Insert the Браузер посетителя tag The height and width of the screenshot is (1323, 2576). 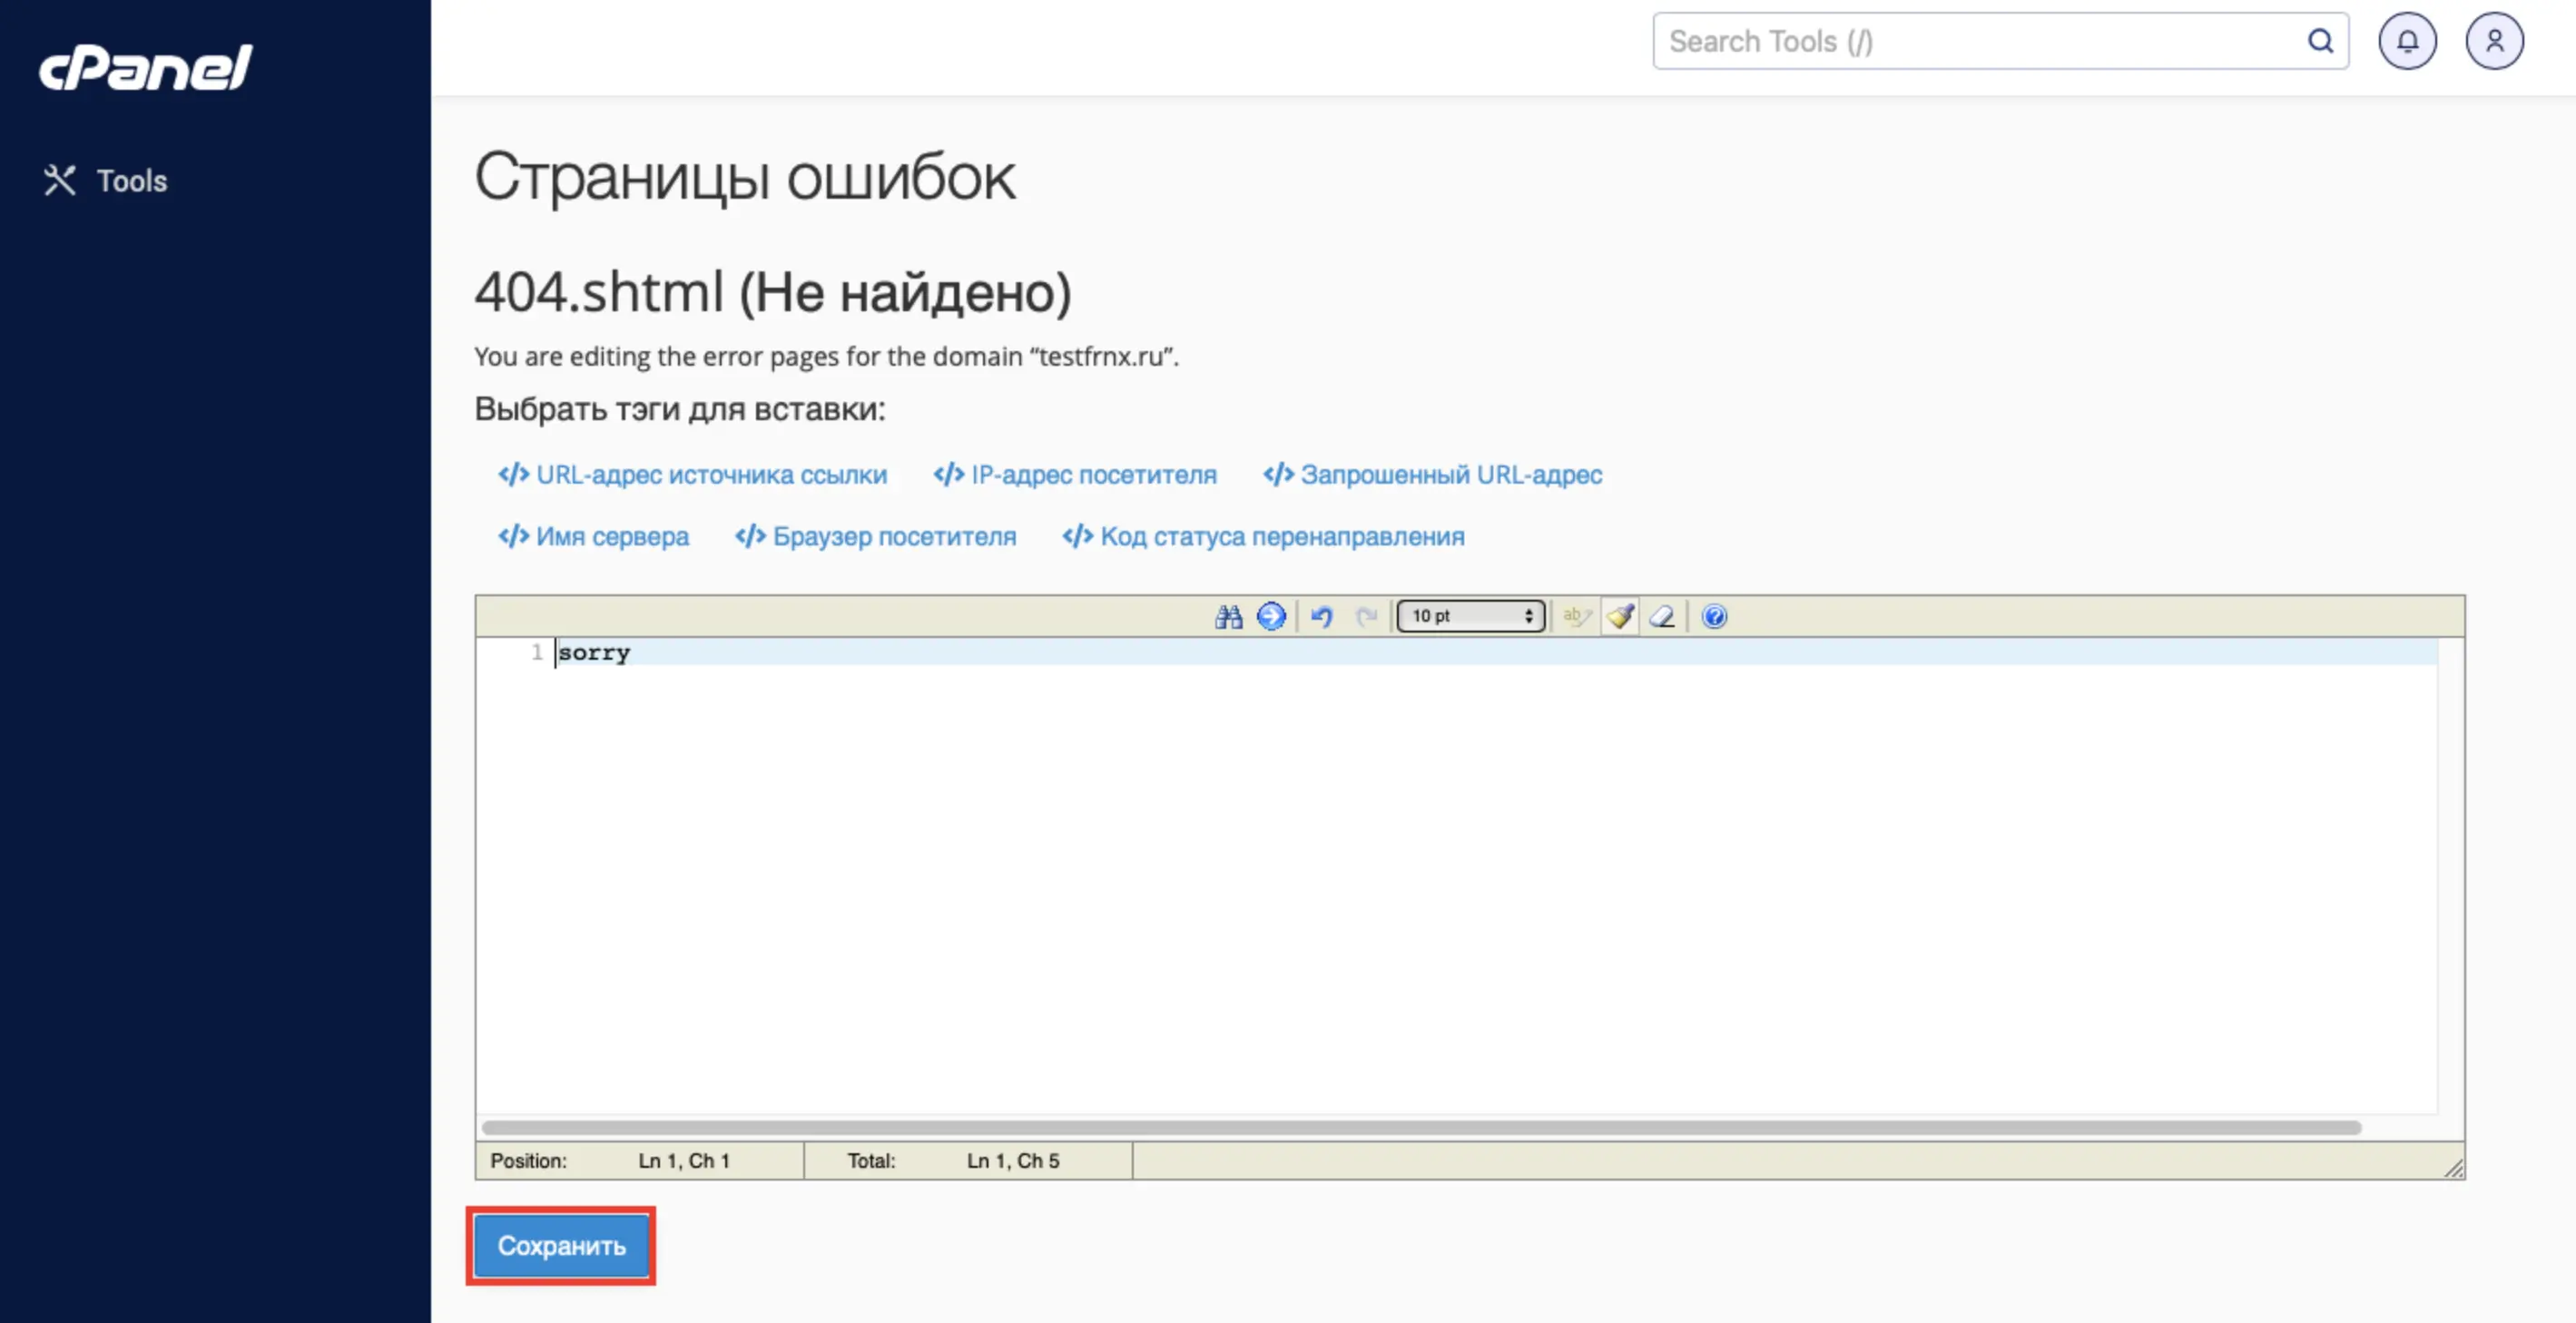tap(875, 537)
